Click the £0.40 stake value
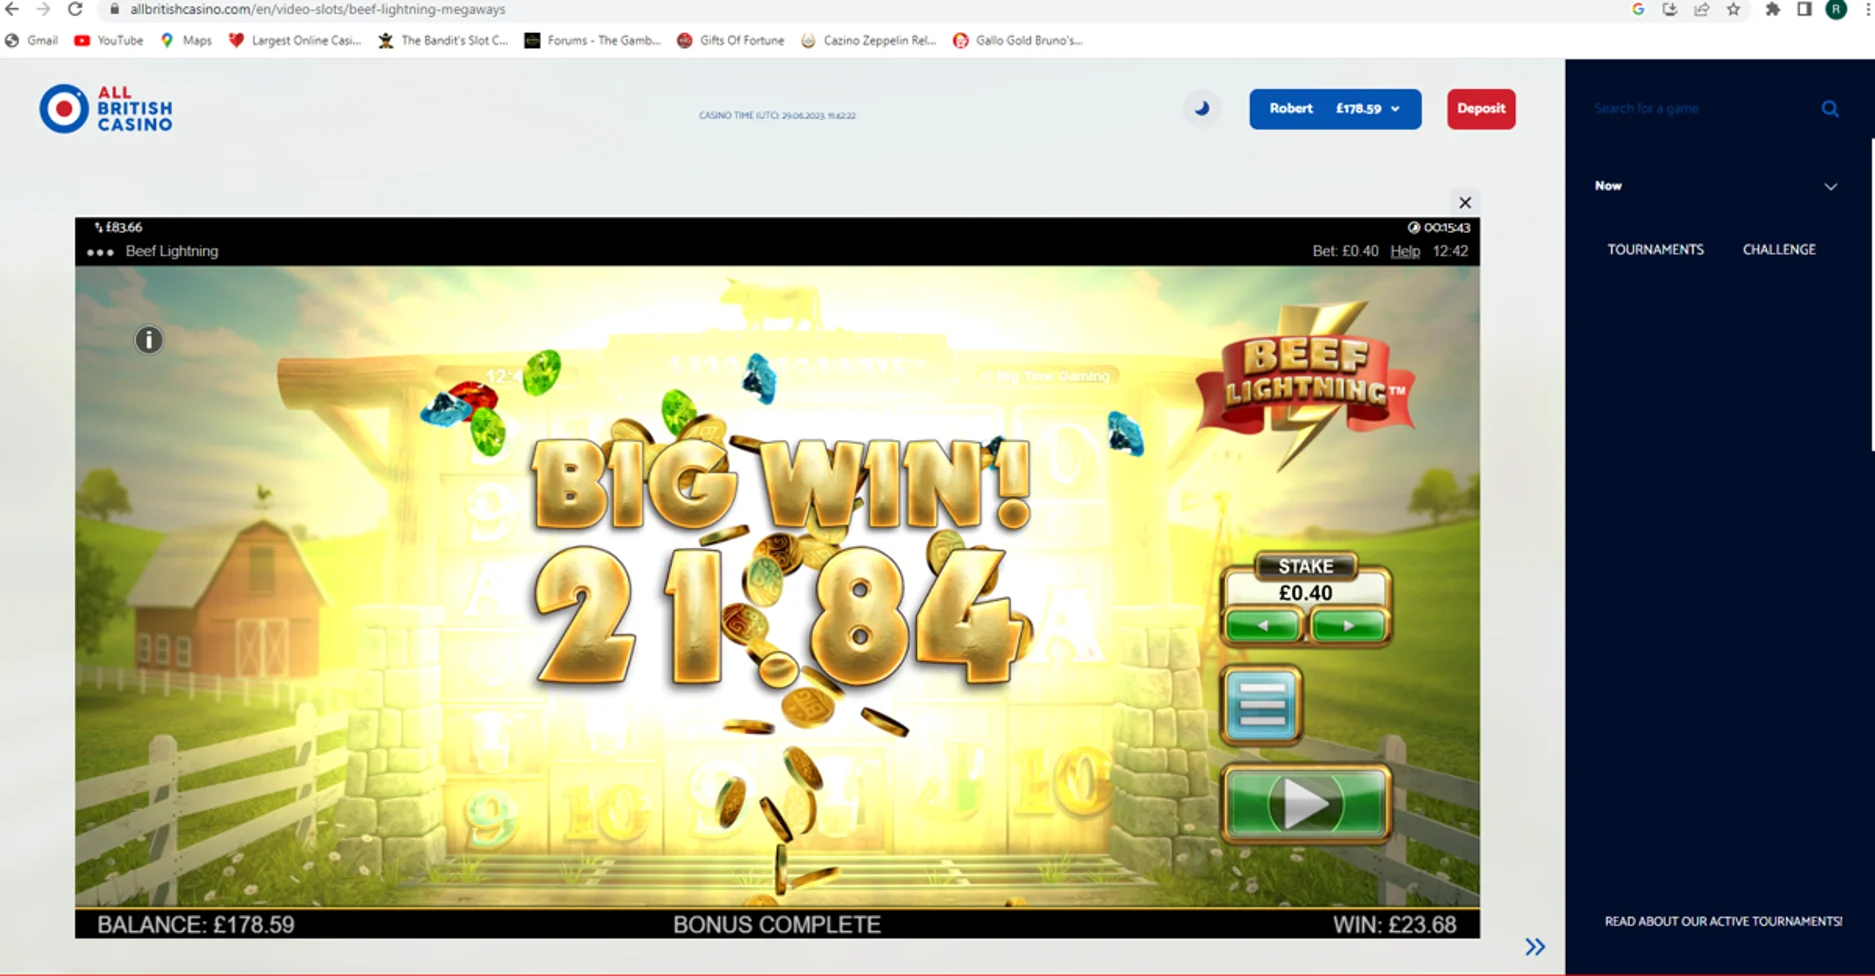 (x=1305, y=593)
